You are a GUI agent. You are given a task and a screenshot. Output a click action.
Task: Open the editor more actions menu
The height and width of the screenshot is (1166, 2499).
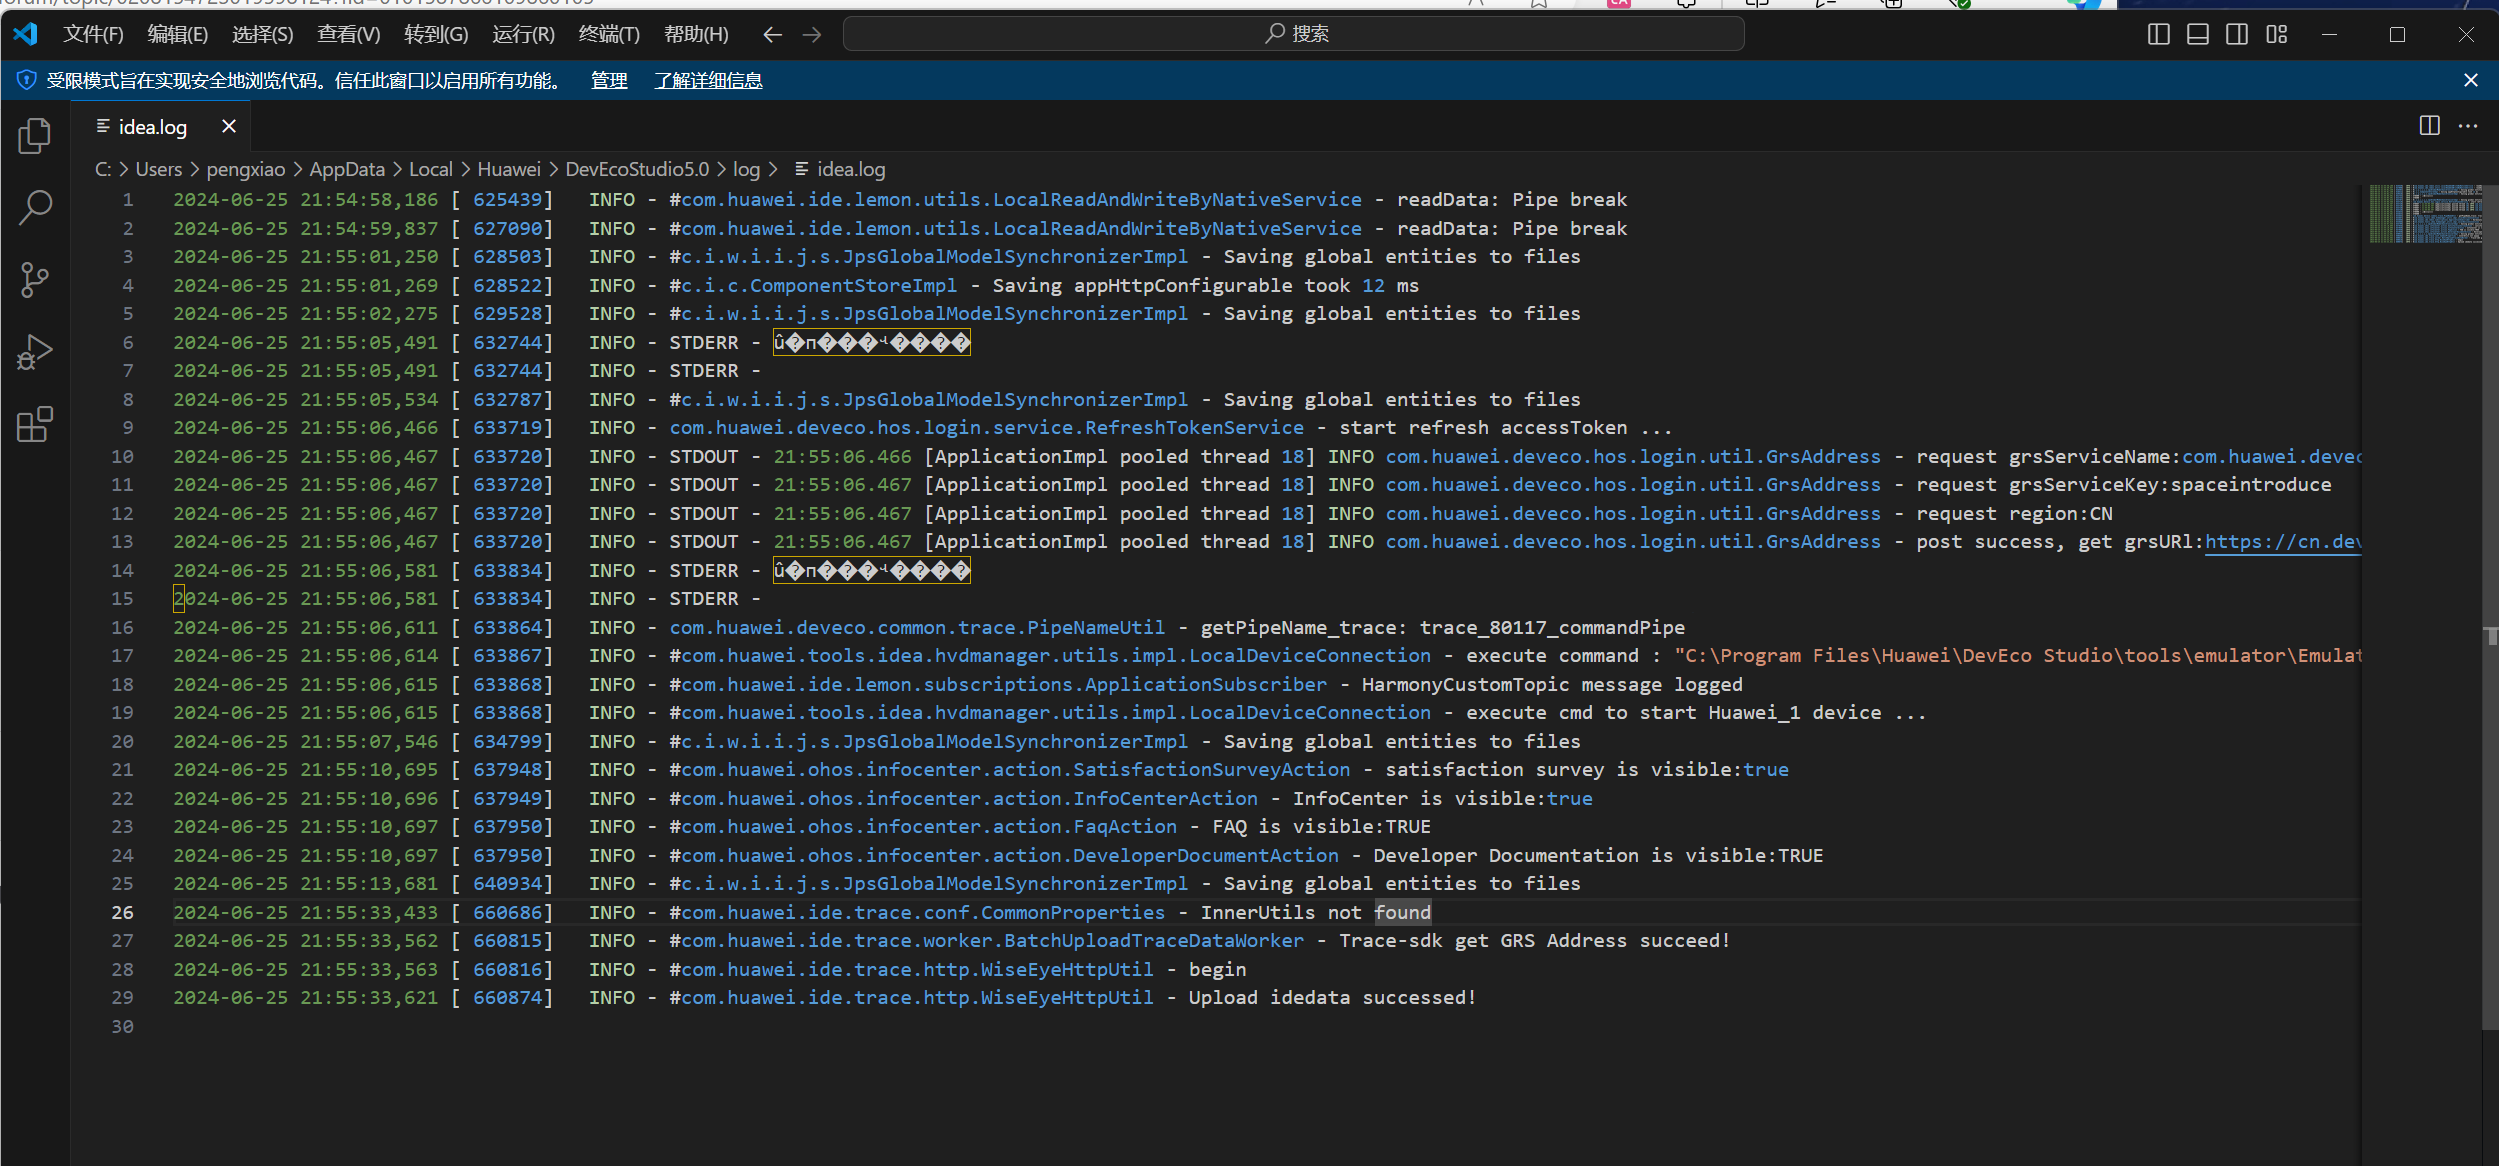pos(2468,125)
